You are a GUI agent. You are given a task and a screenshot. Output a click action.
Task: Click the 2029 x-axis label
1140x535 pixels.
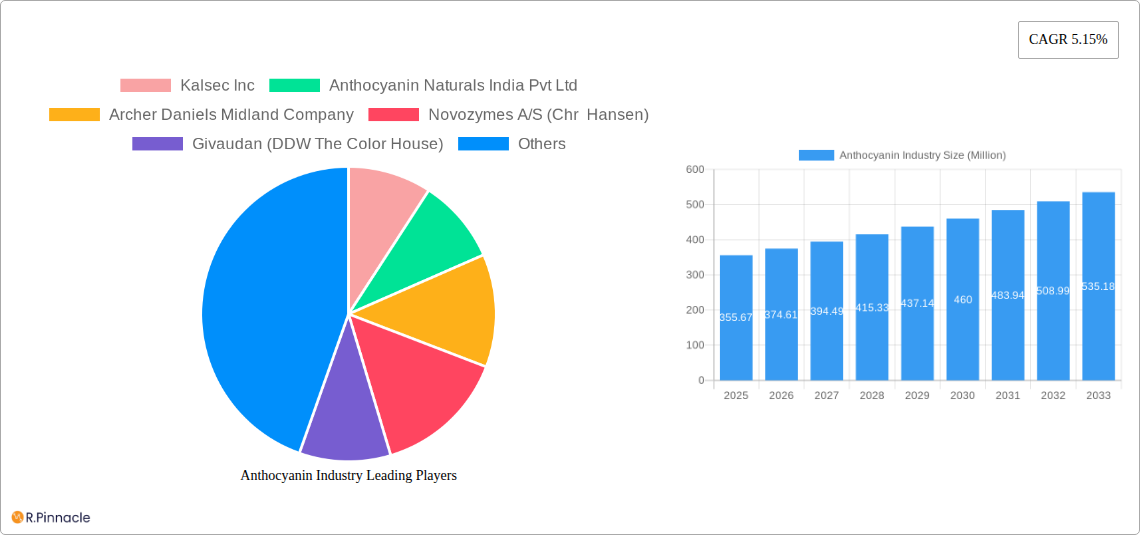point(917,395)
